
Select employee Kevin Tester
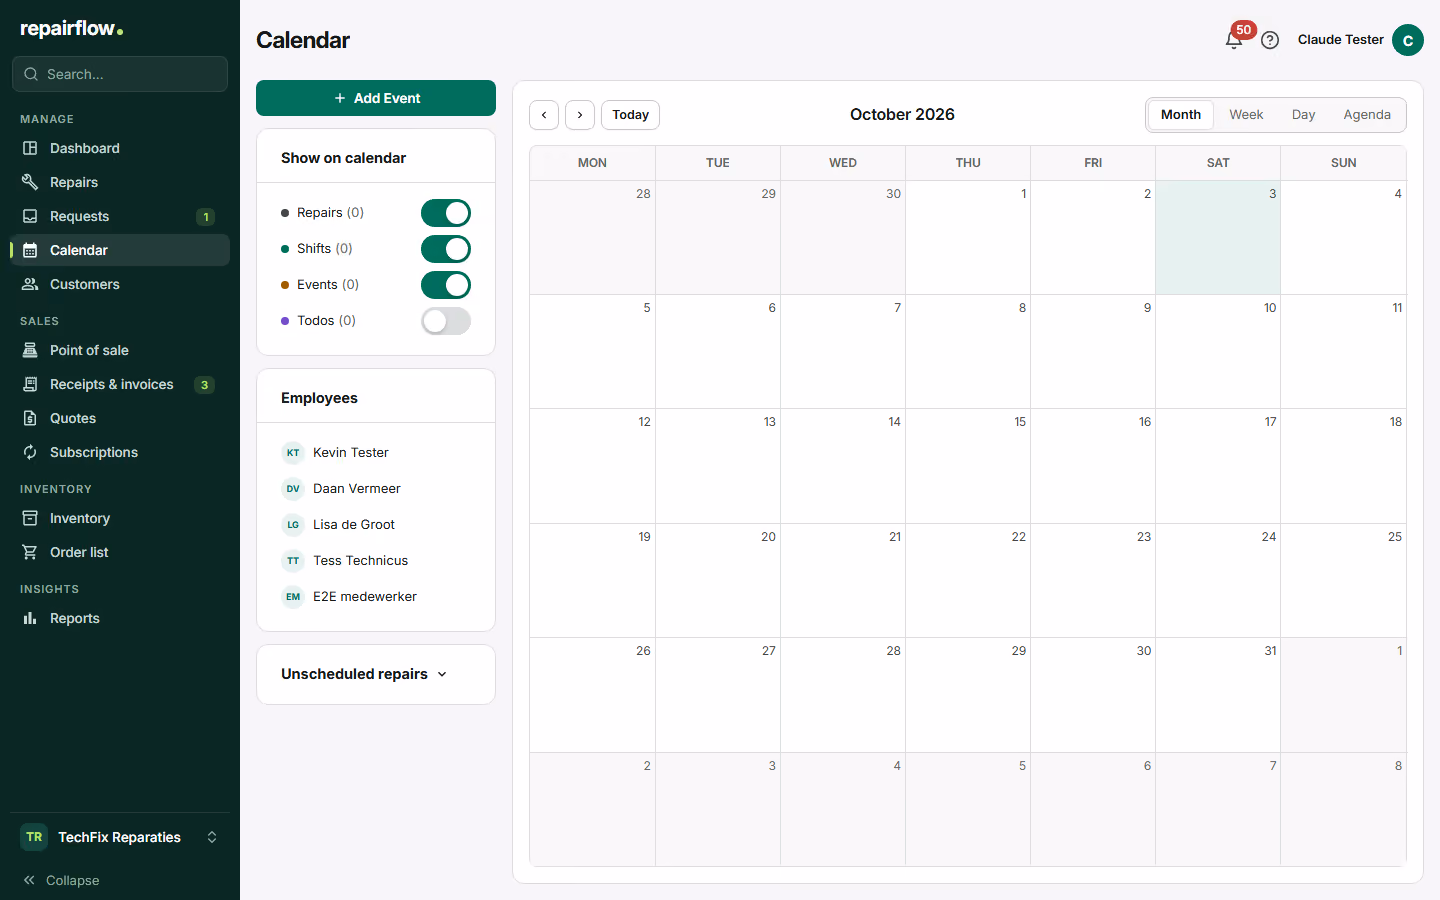point(376,453)
